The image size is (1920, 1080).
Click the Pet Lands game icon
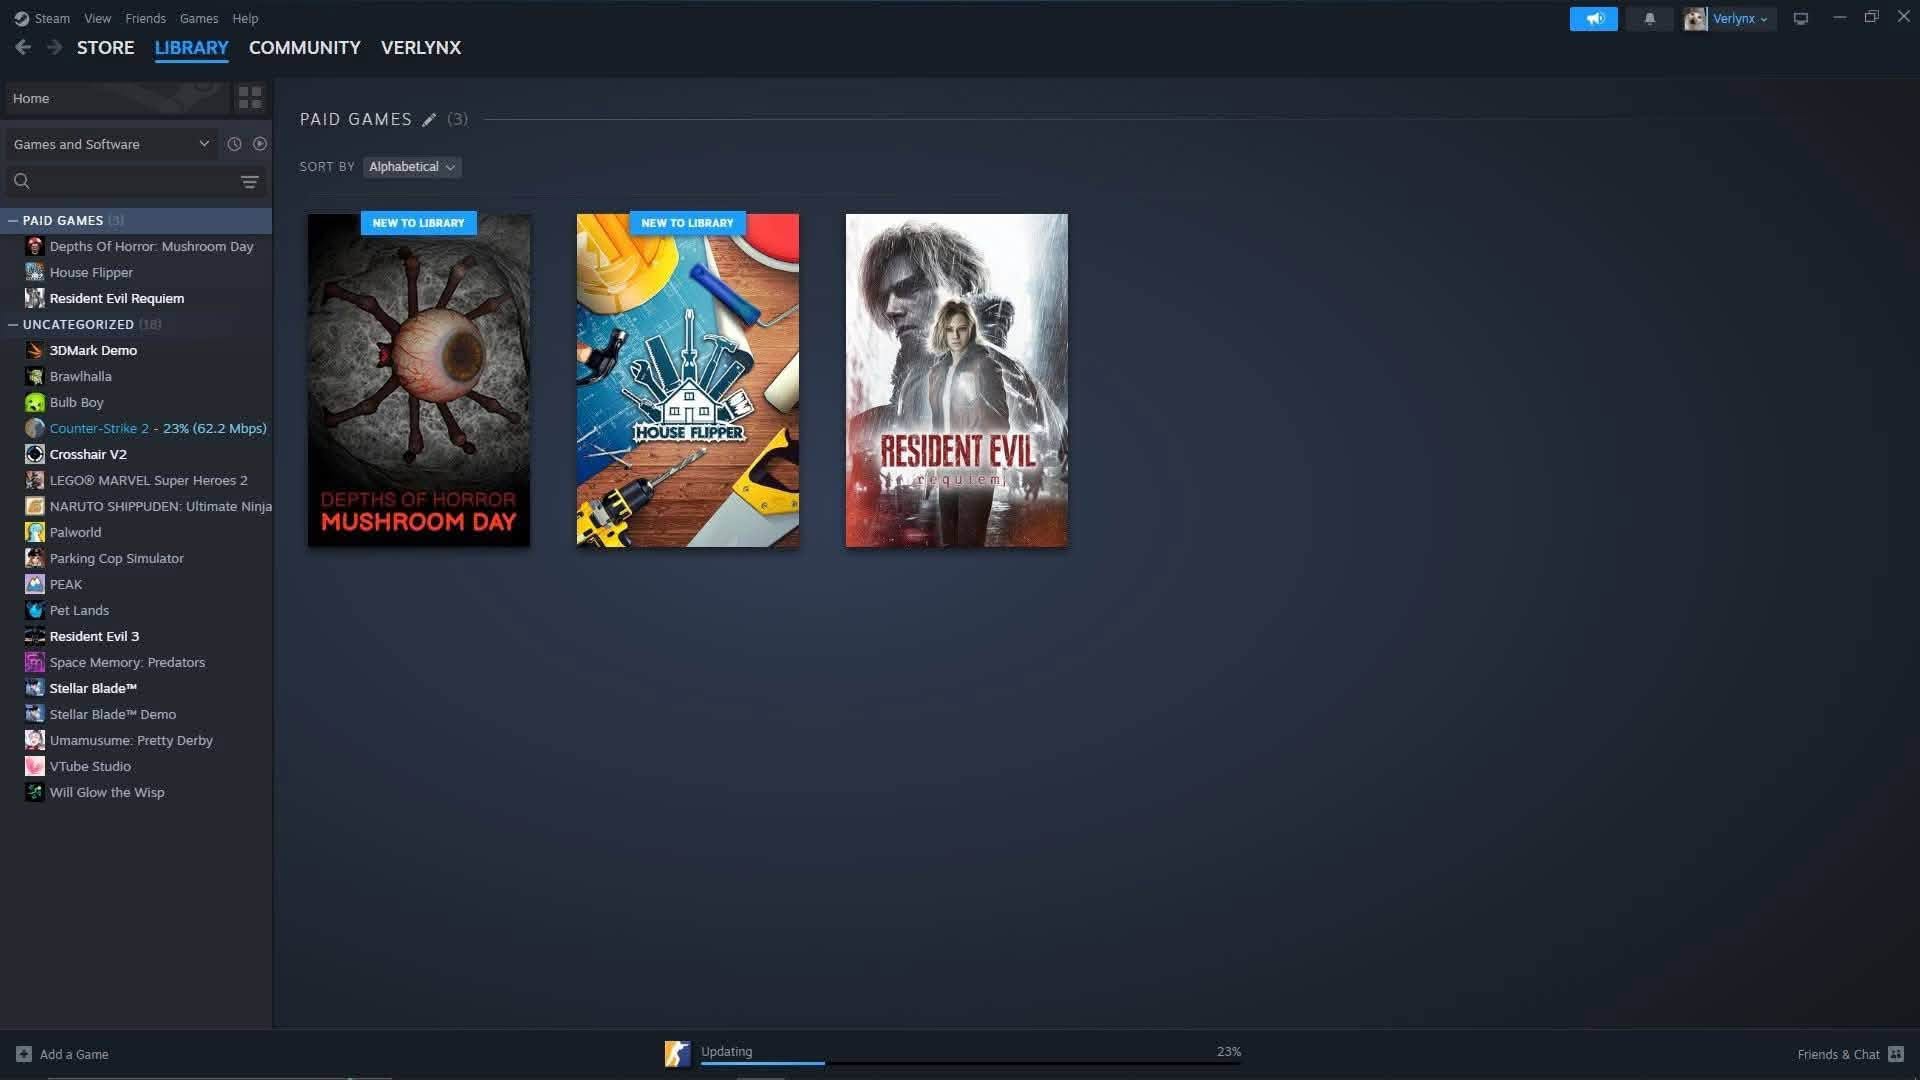click(35, 610)
